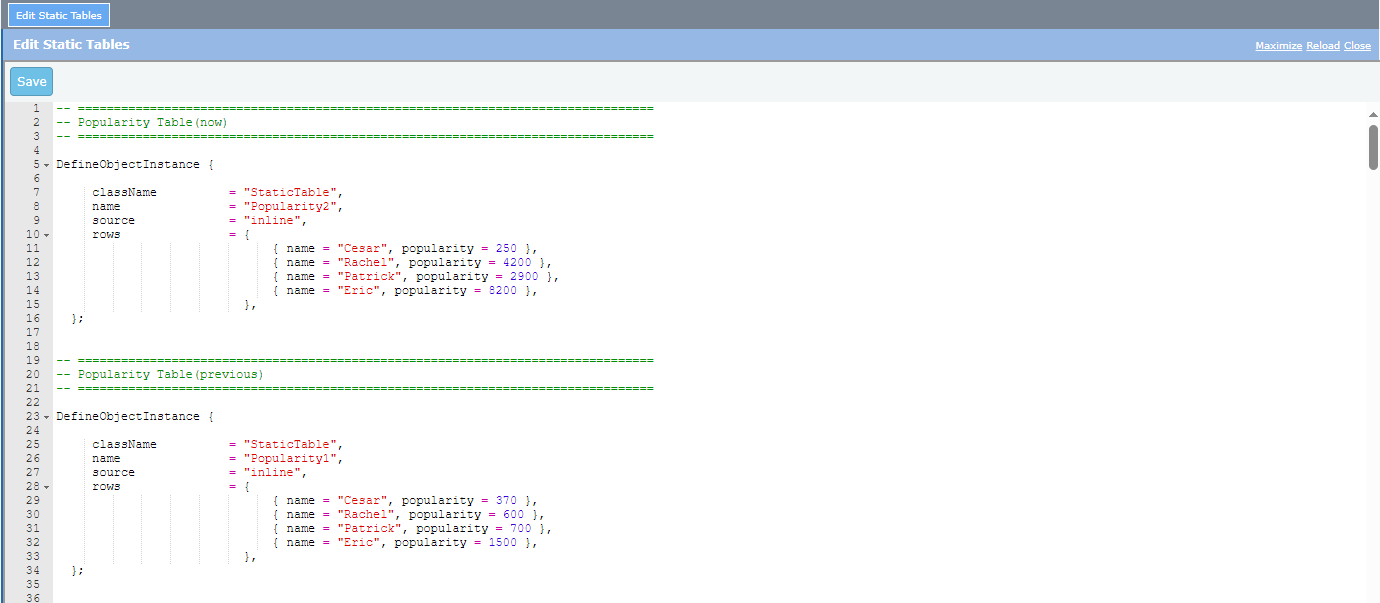Click the Popularity Table(now) comment
The image size is (1380, 603).
coord(152,122)
